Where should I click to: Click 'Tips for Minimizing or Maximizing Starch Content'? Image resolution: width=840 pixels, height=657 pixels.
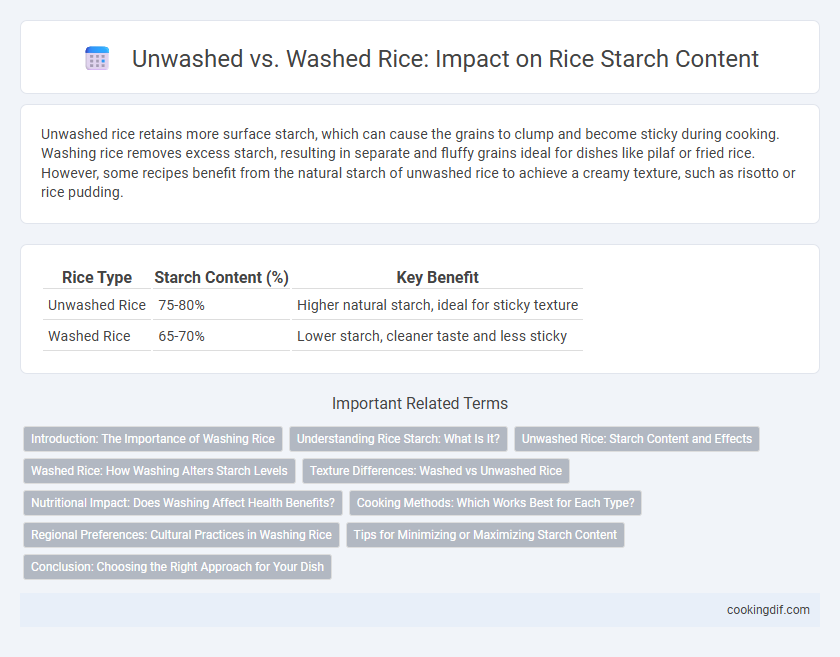coord(485,535)
